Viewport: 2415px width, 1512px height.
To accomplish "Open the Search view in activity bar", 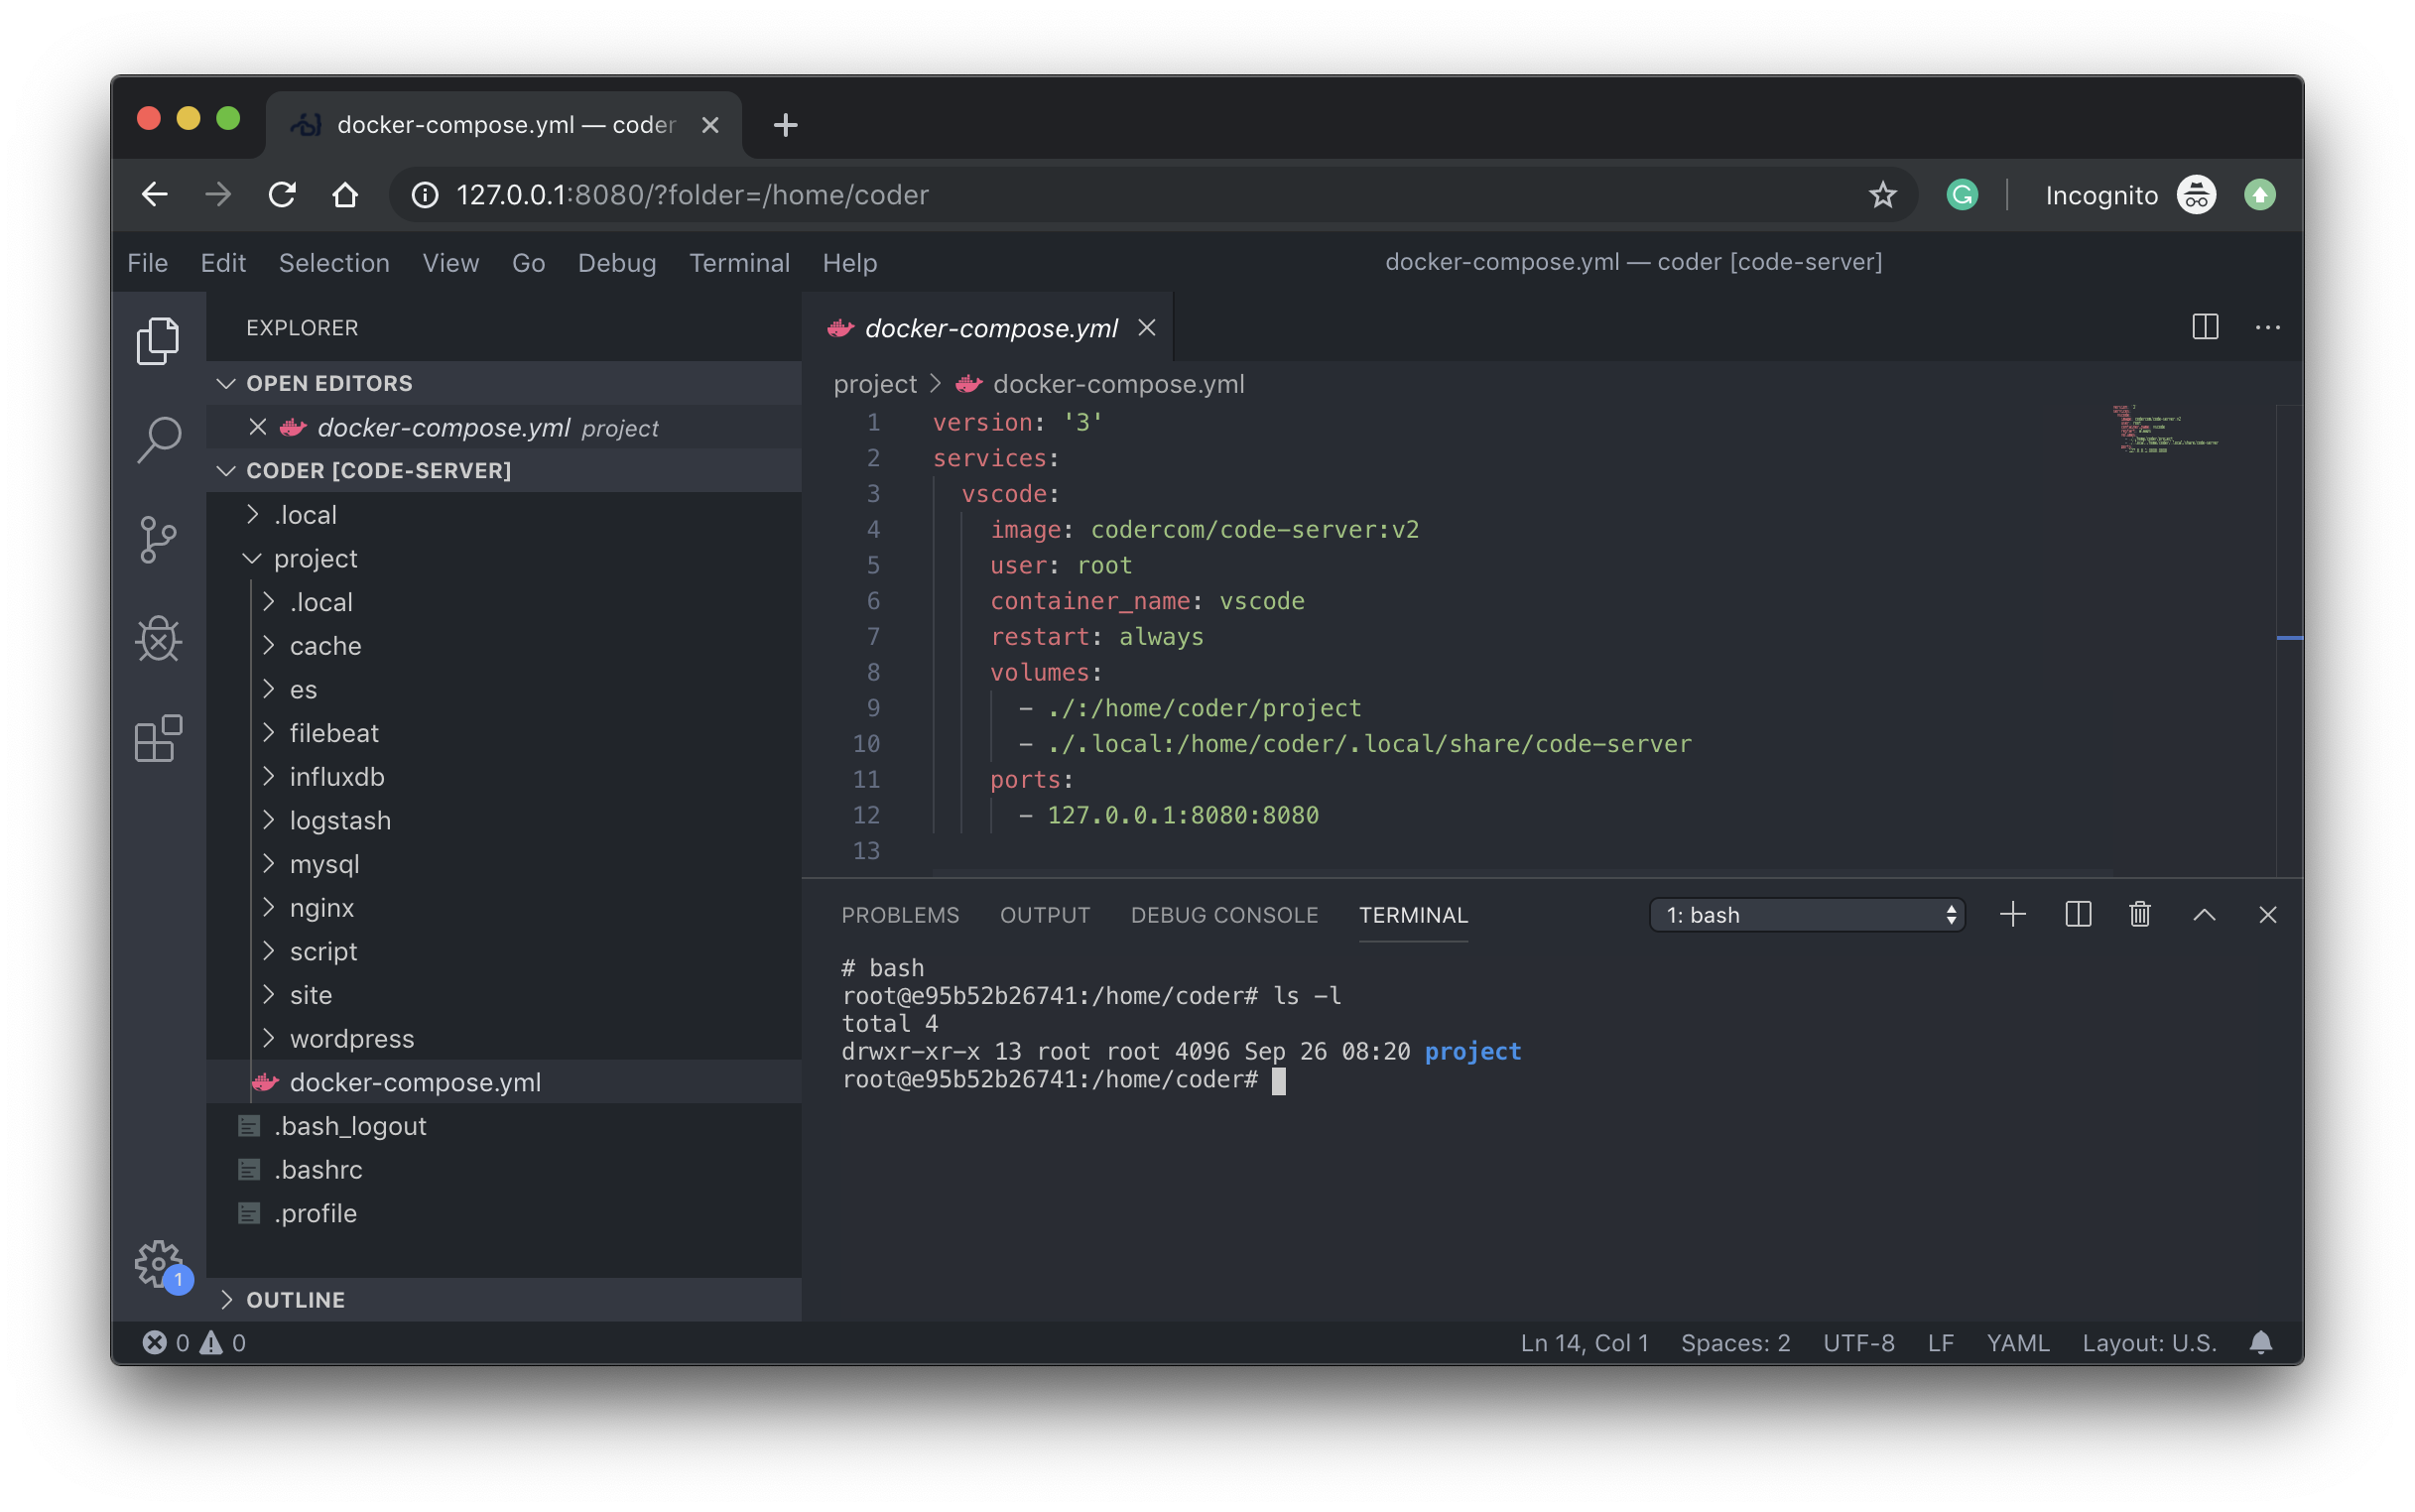I will 158,439.
